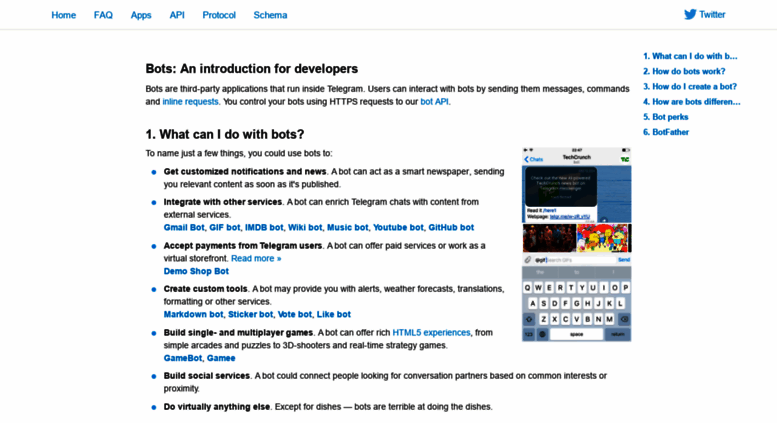Open the Demo Shop Bot link
The width and height of the screenshot is (777, 423).
coord(196,271)
